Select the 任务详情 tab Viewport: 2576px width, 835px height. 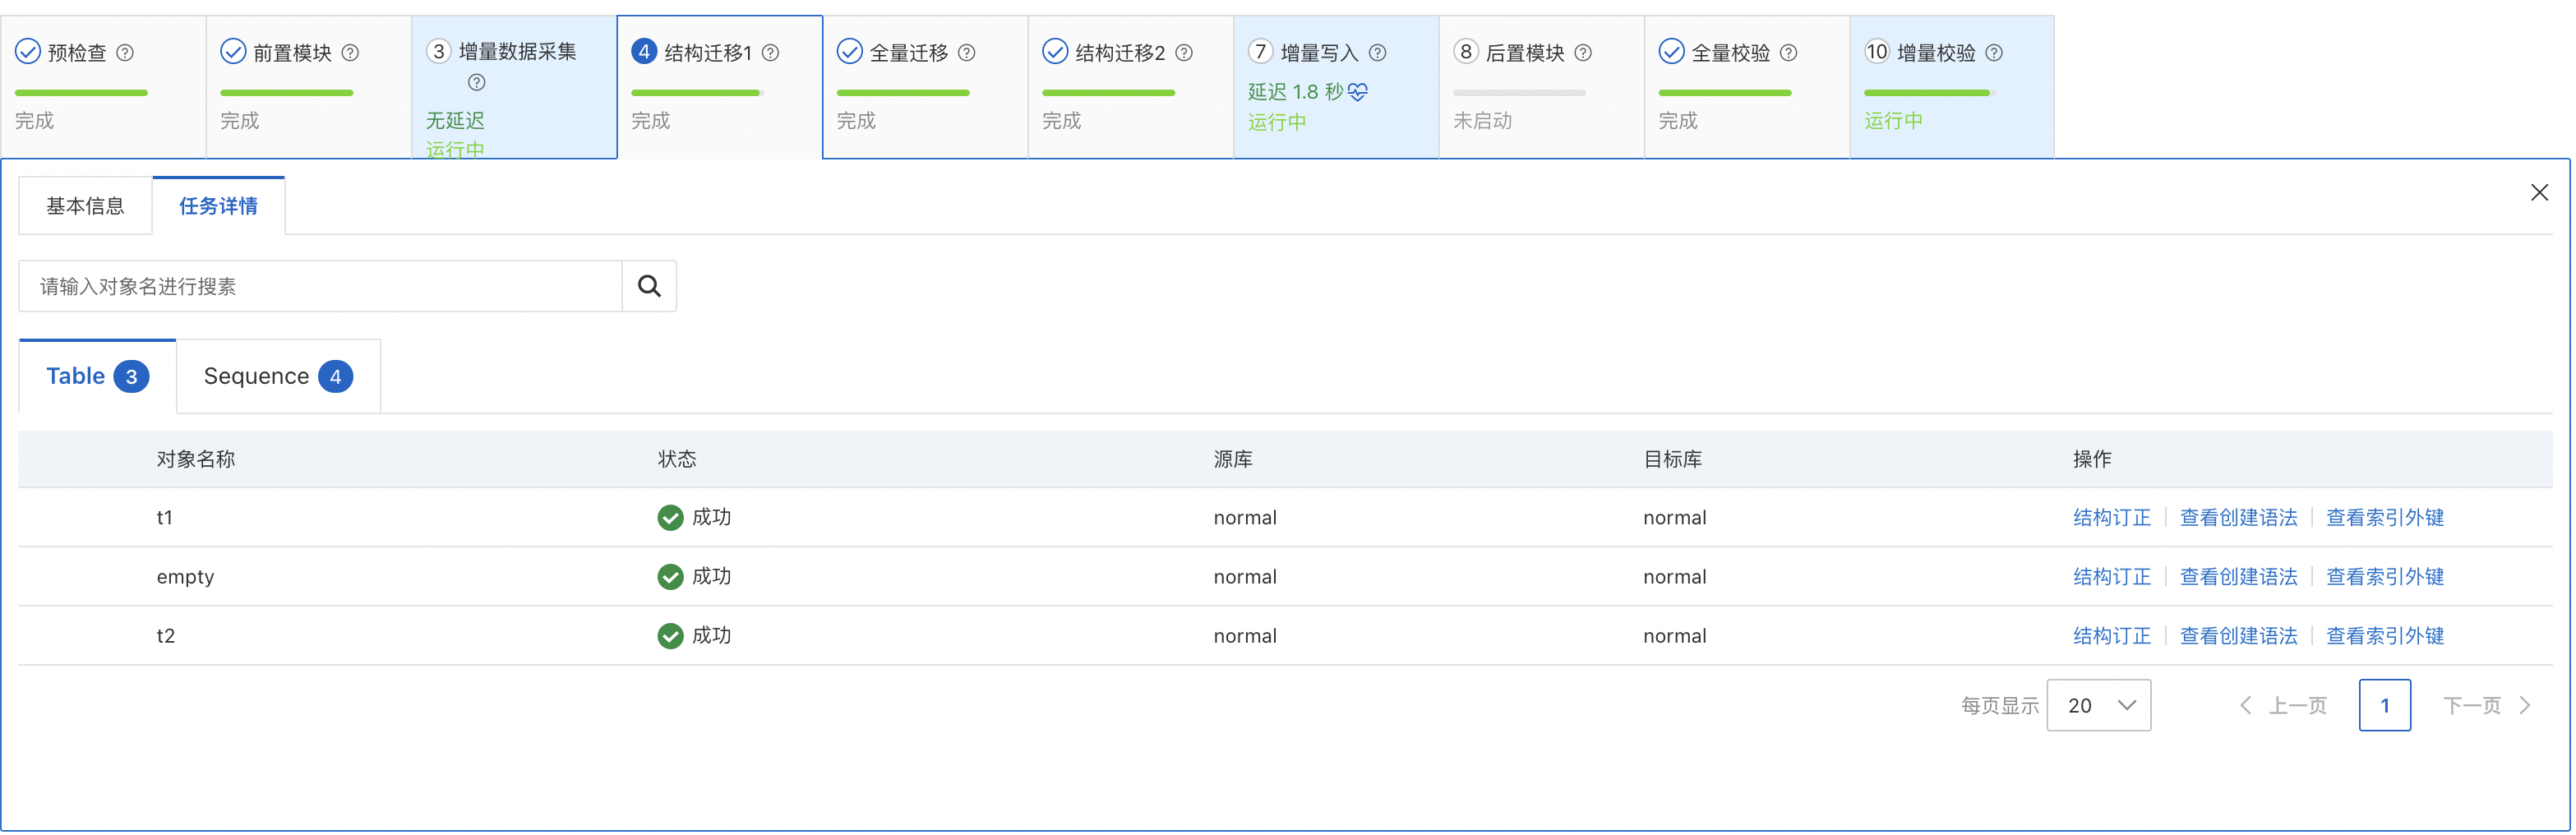click(x=218, y=206)
